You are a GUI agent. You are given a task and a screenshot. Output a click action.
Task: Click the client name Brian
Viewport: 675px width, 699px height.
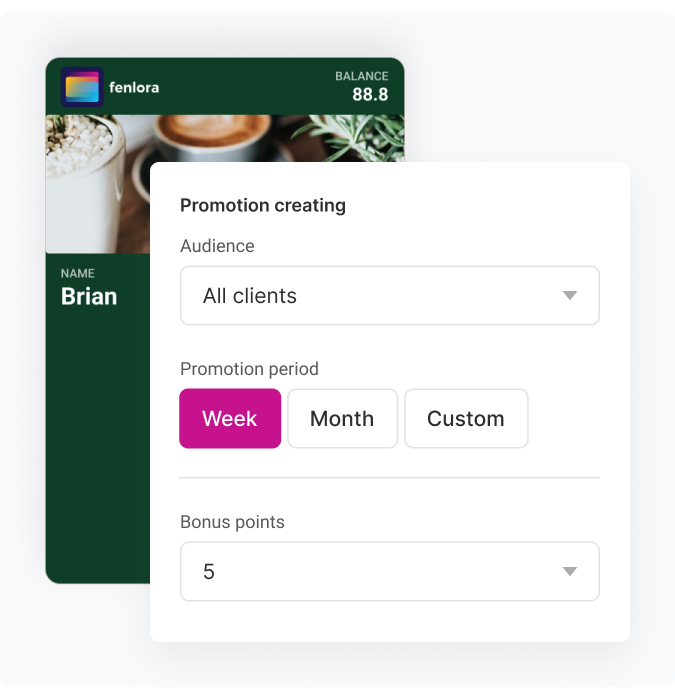click(x=89, y=296)
